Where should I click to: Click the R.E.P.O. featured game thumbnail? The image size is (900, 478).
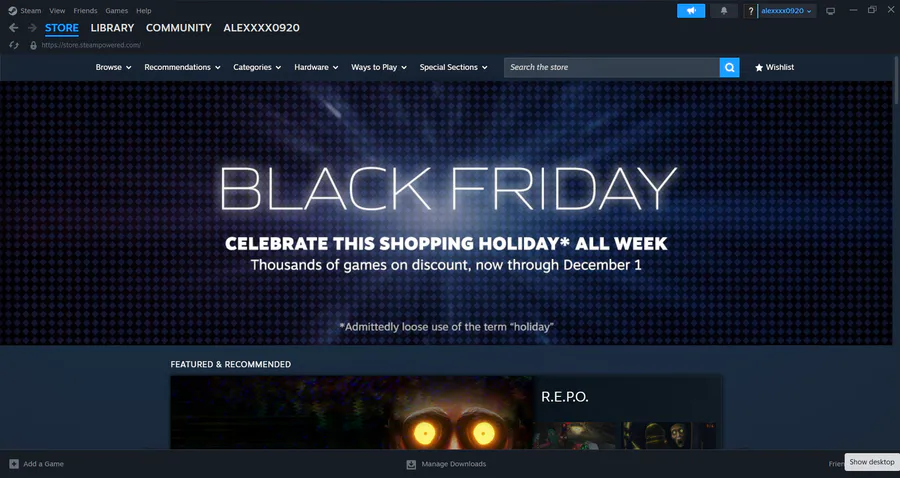tap(351, 412)
